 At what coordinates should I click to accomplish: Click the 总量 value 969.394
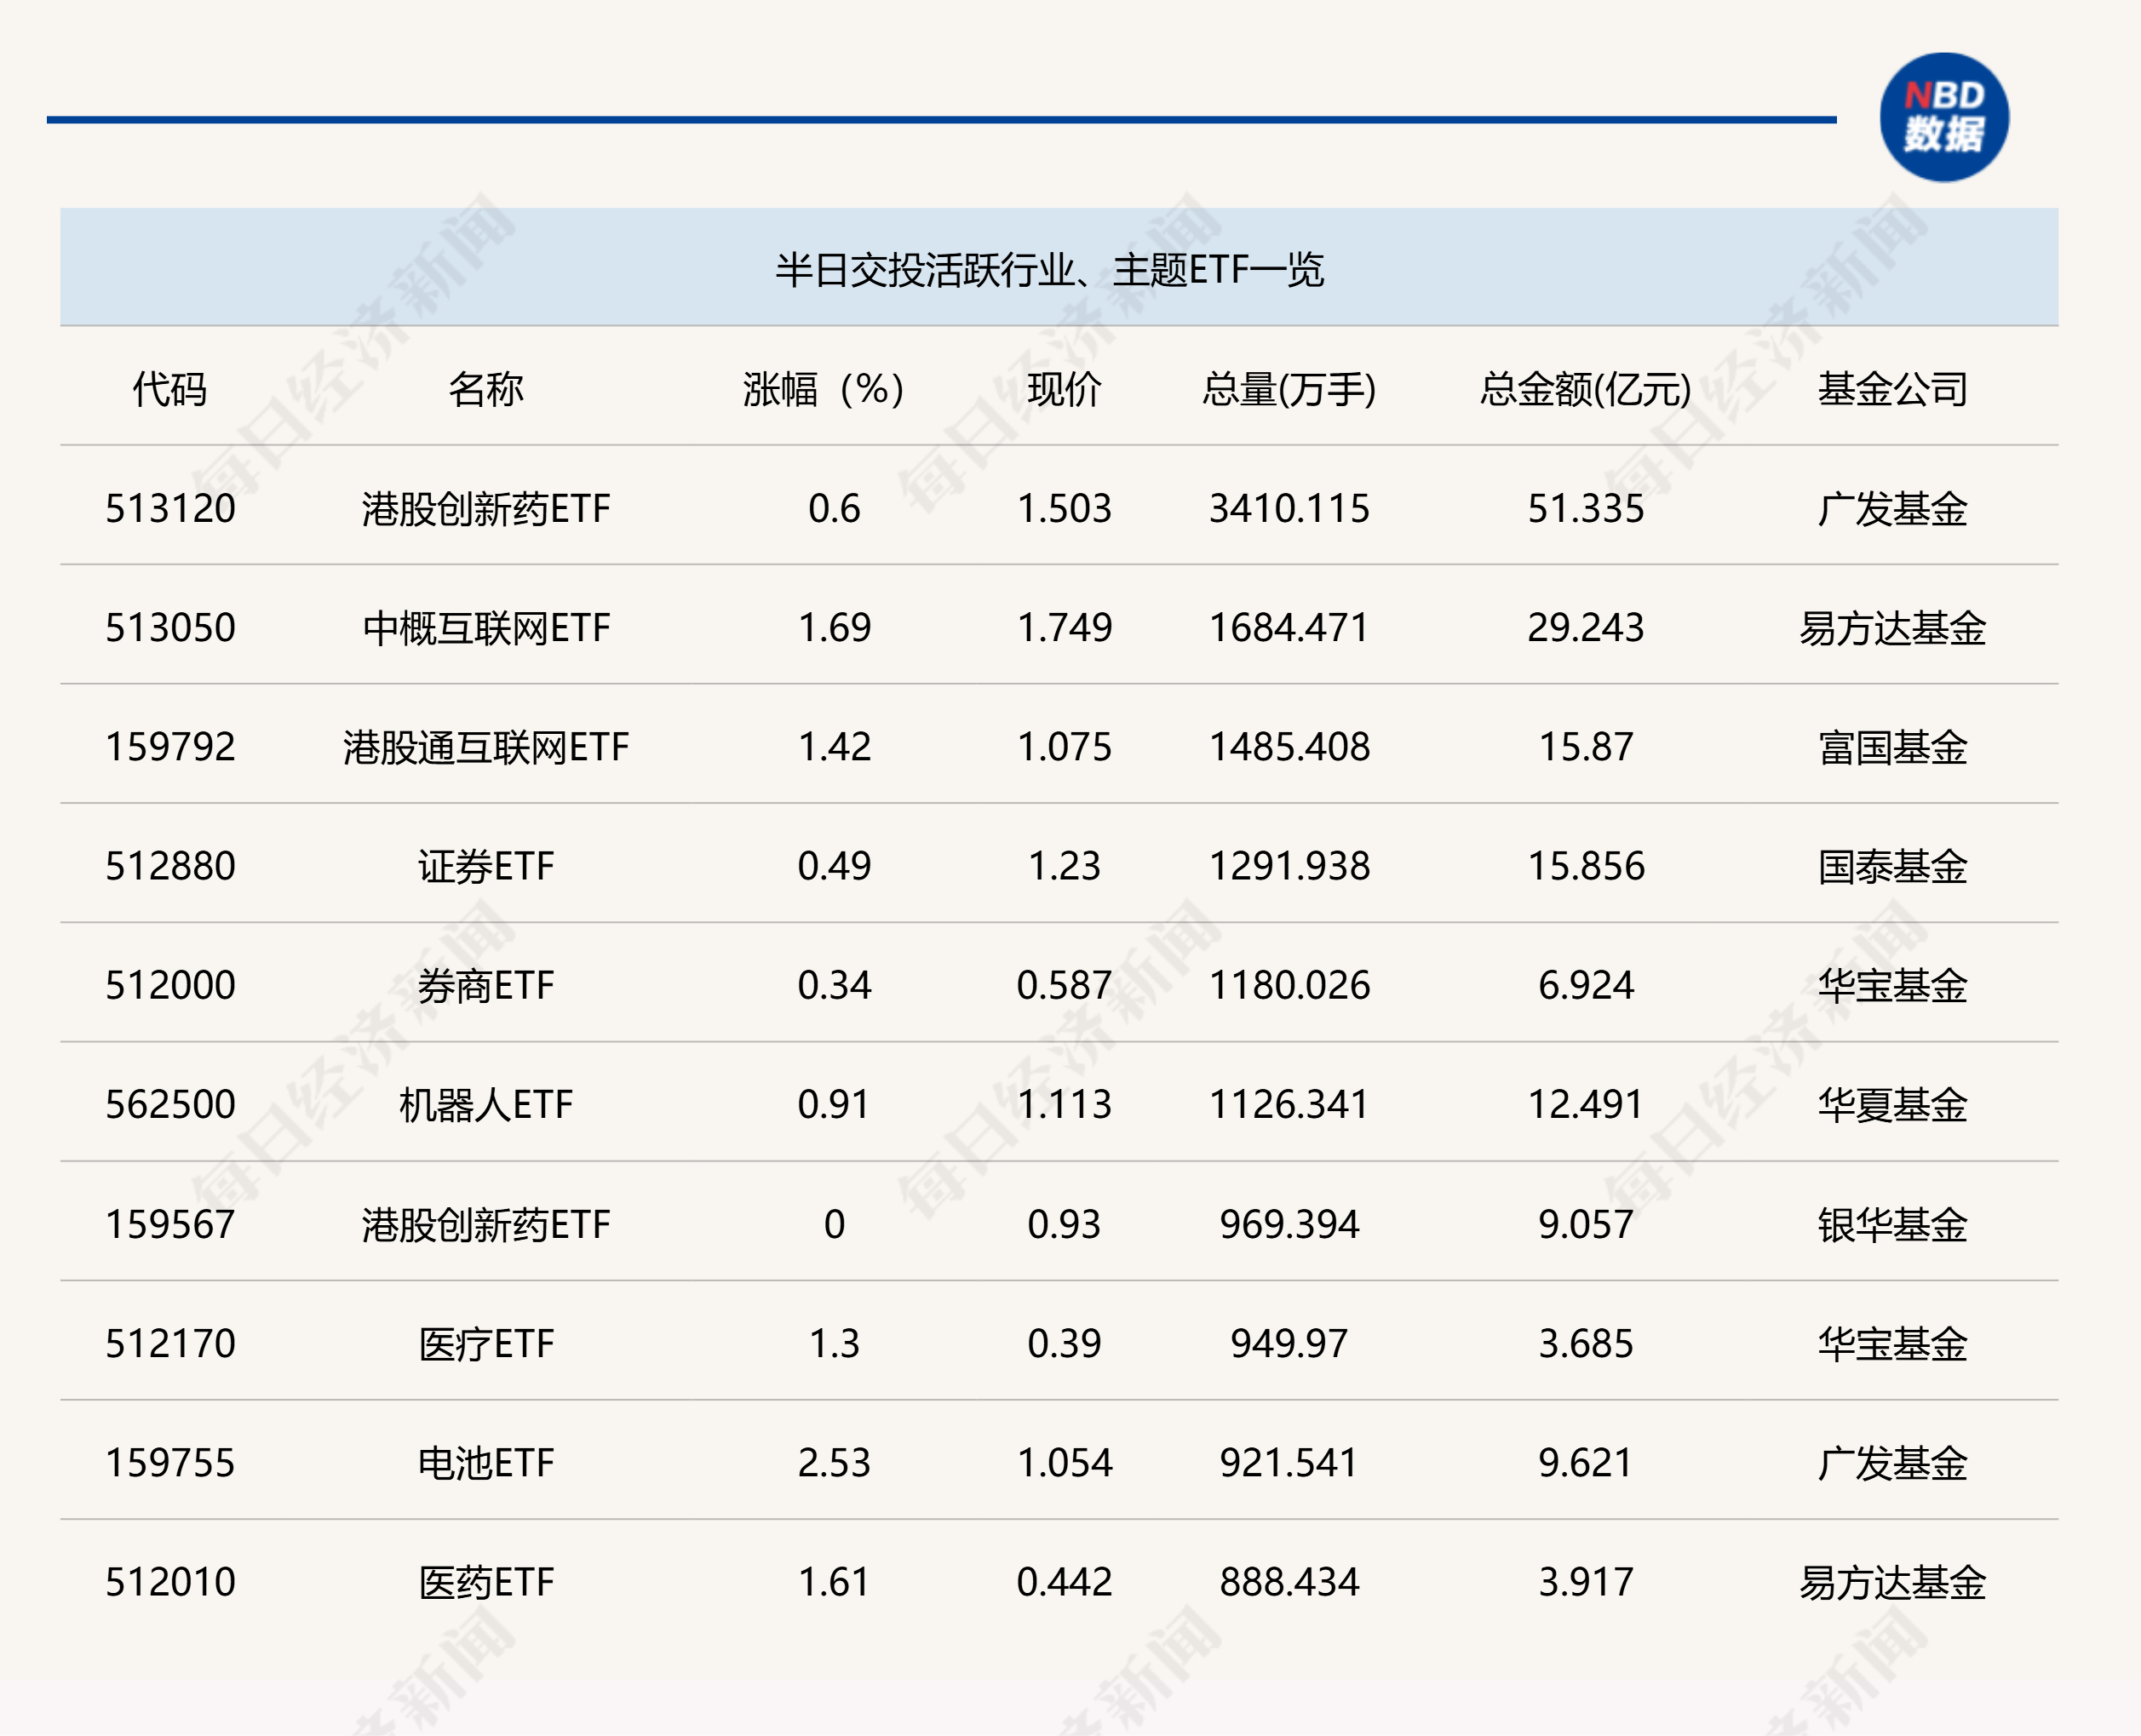point(1289,1224)
